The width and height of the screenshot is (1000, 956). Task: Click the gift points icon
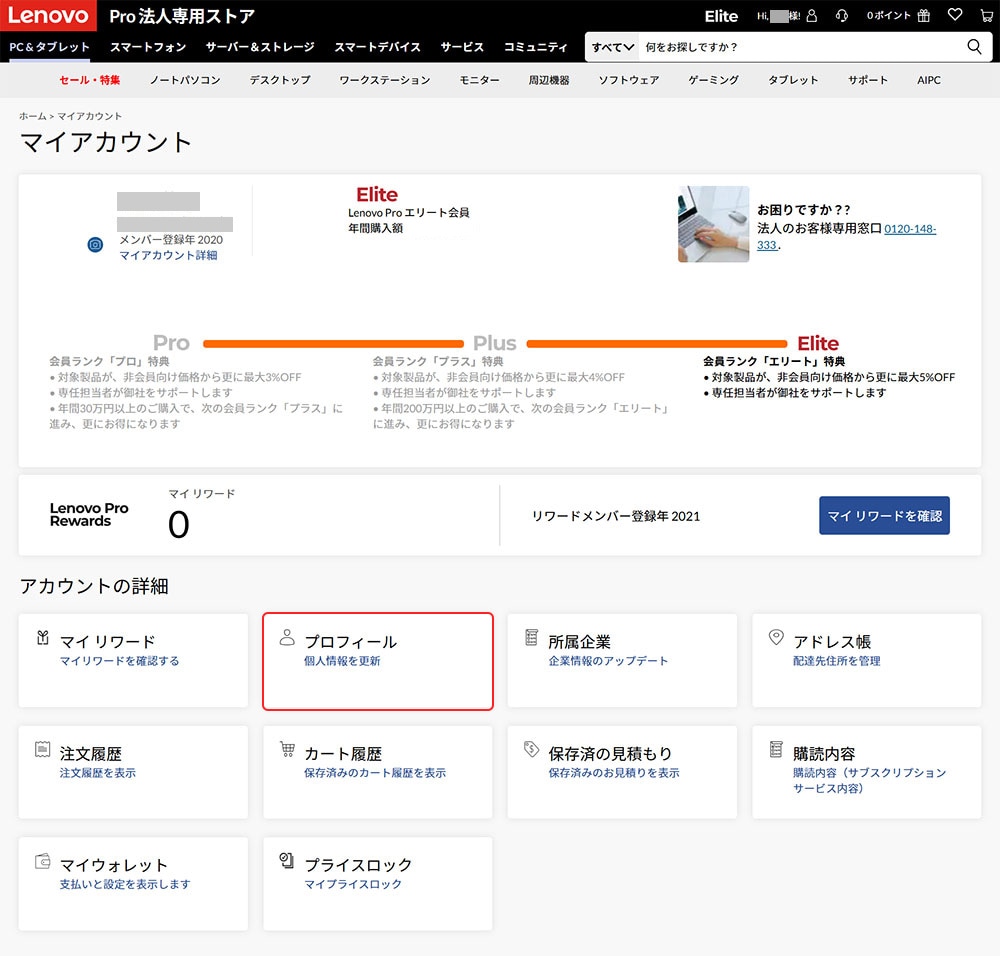[924, 16]
